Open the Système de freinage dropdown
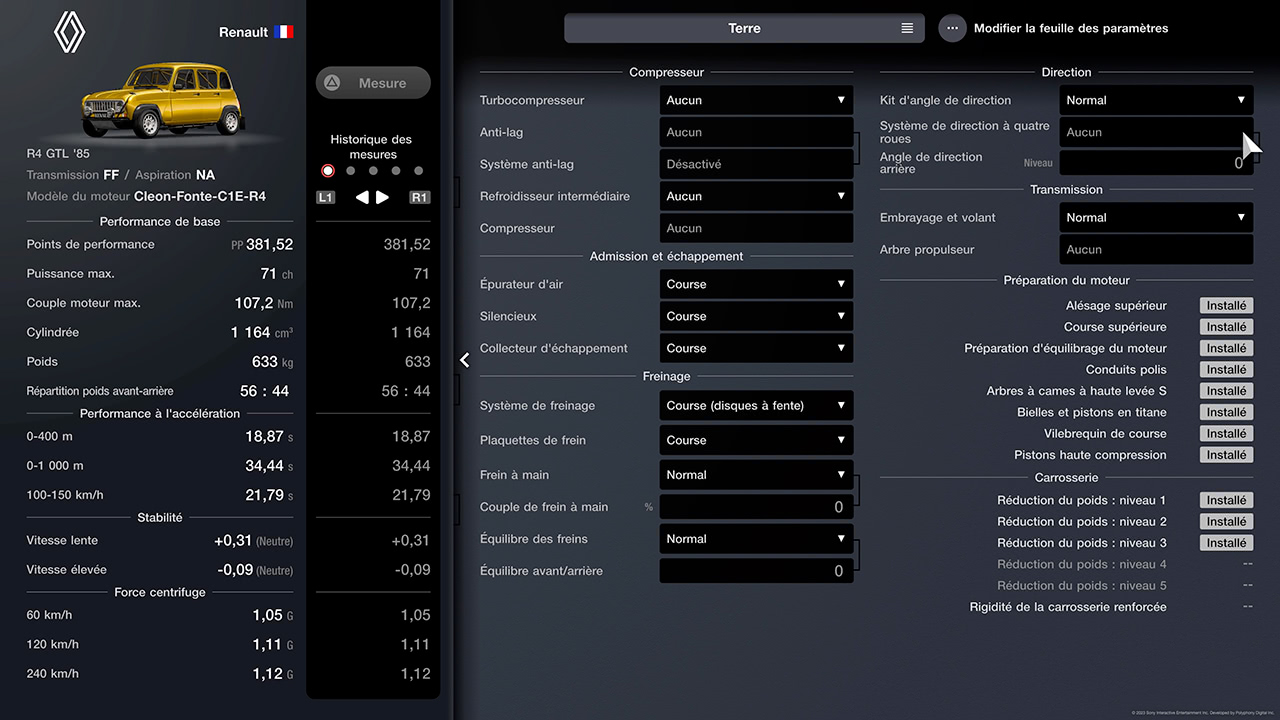The width and height of the screenshot is (1280, 720). click(x=756, y=405)
